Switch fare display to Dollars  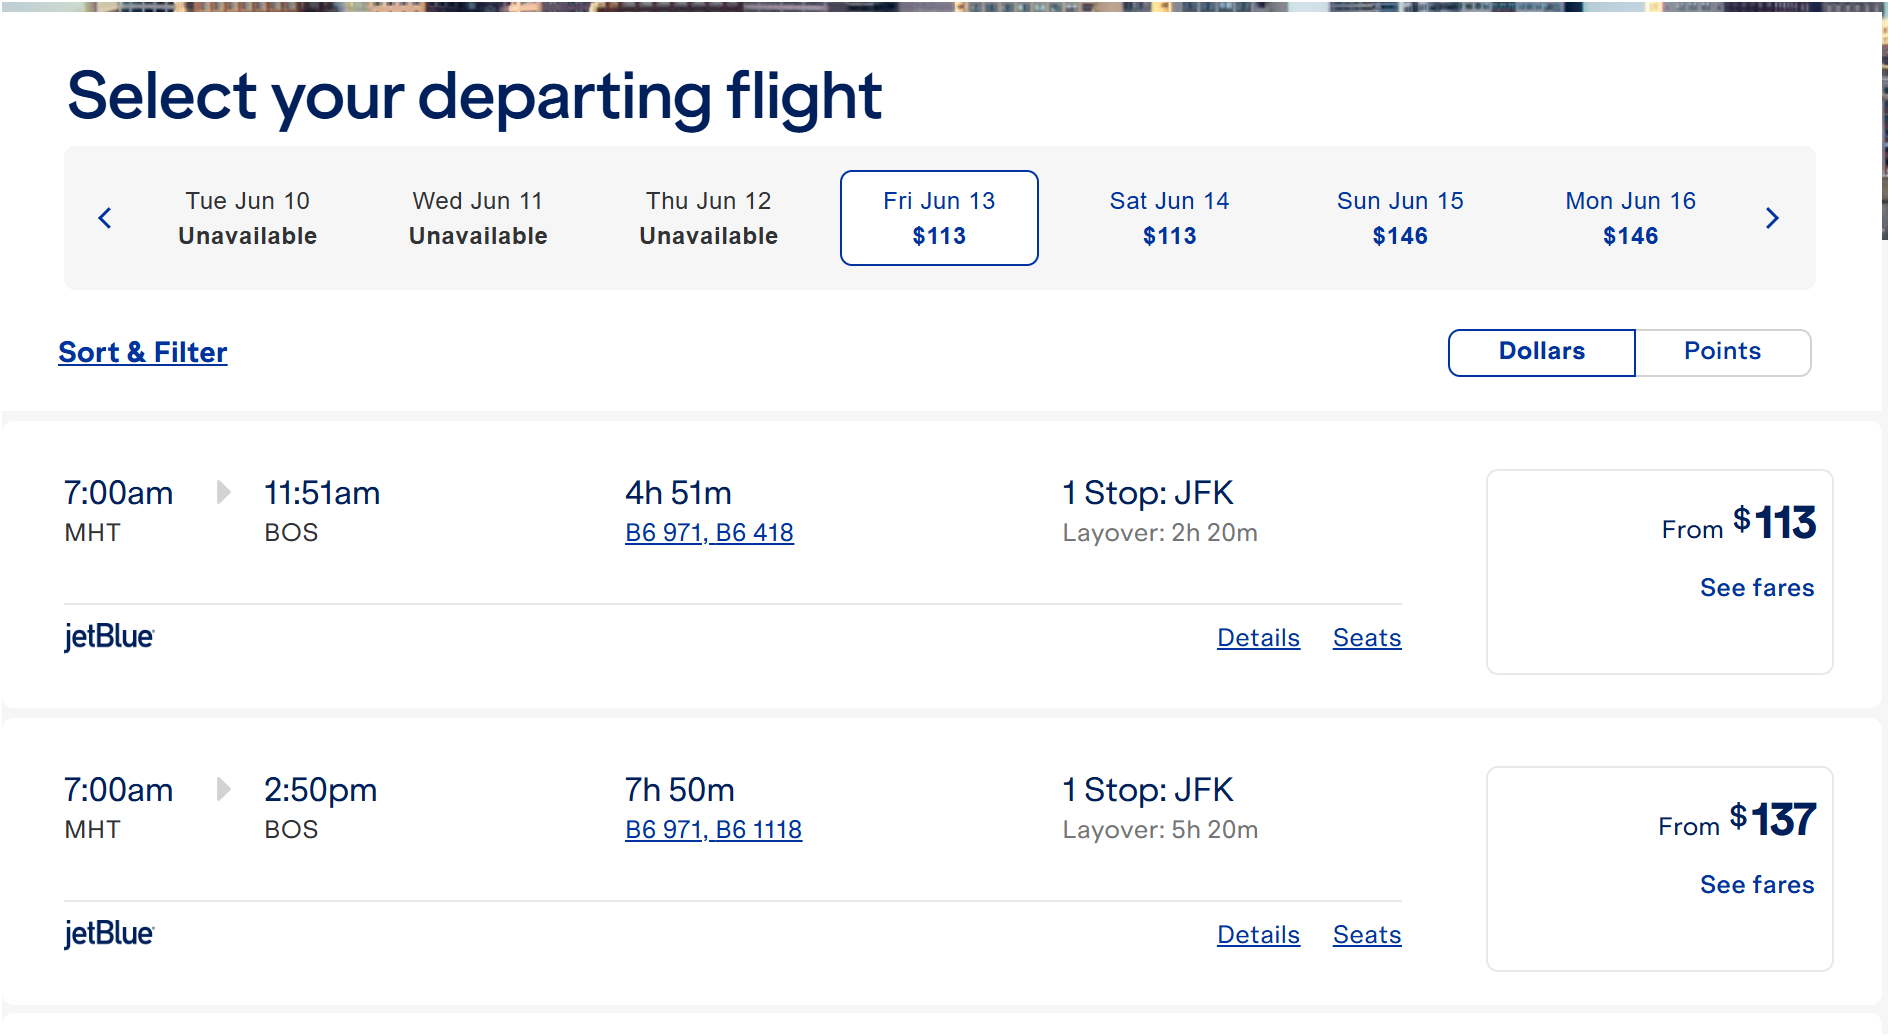coord(1541,352)
